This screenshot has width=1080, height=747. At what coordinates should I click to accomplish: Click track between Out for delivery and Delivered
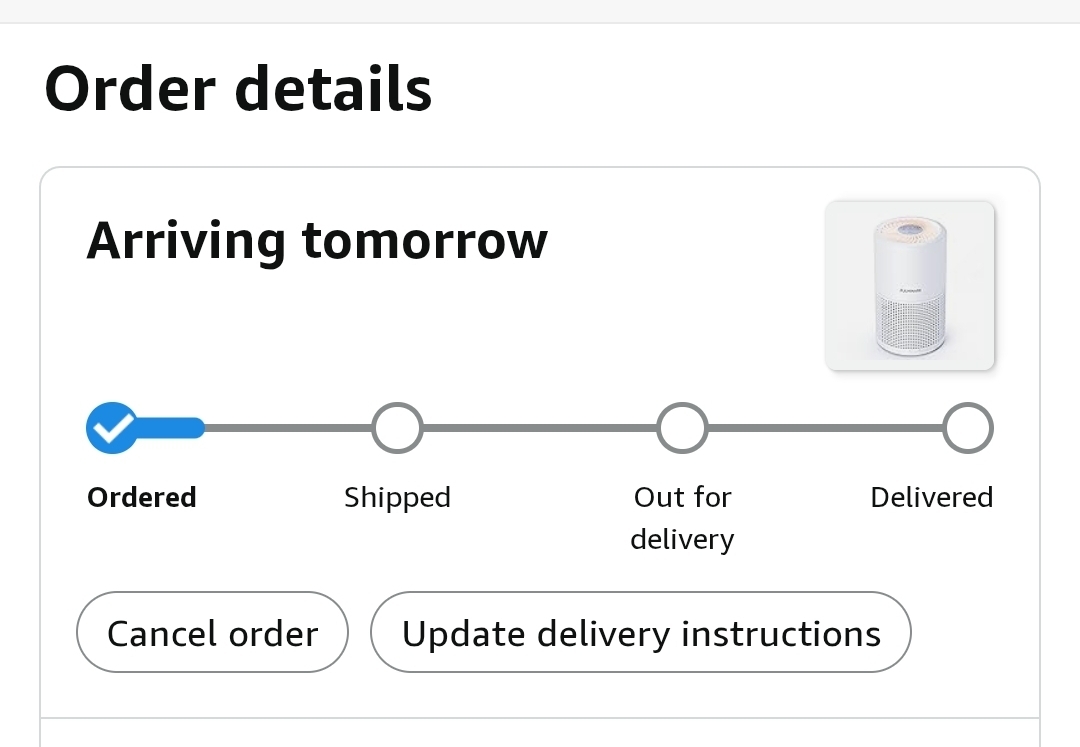point(826,428)
